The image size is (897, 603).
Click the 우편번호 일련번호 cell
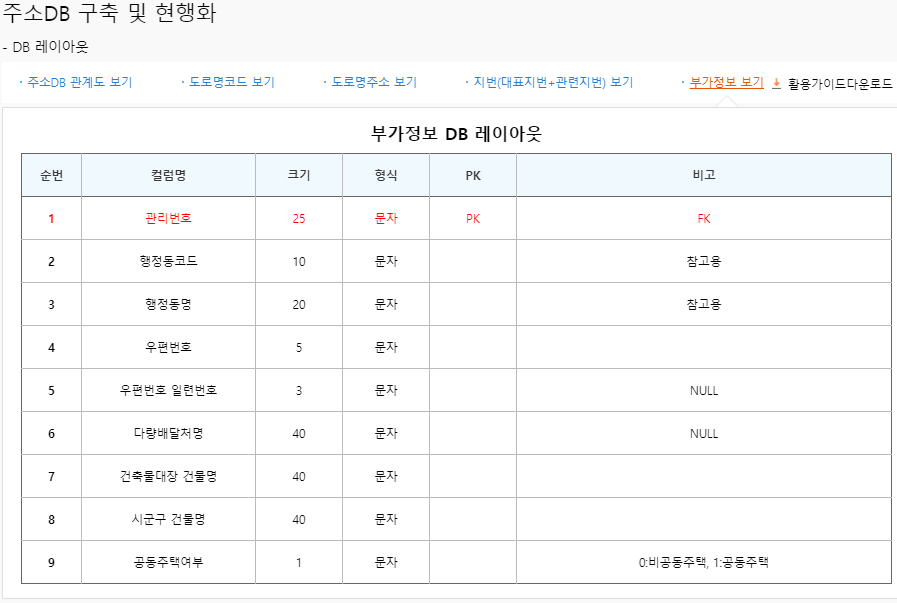point(168,390)
